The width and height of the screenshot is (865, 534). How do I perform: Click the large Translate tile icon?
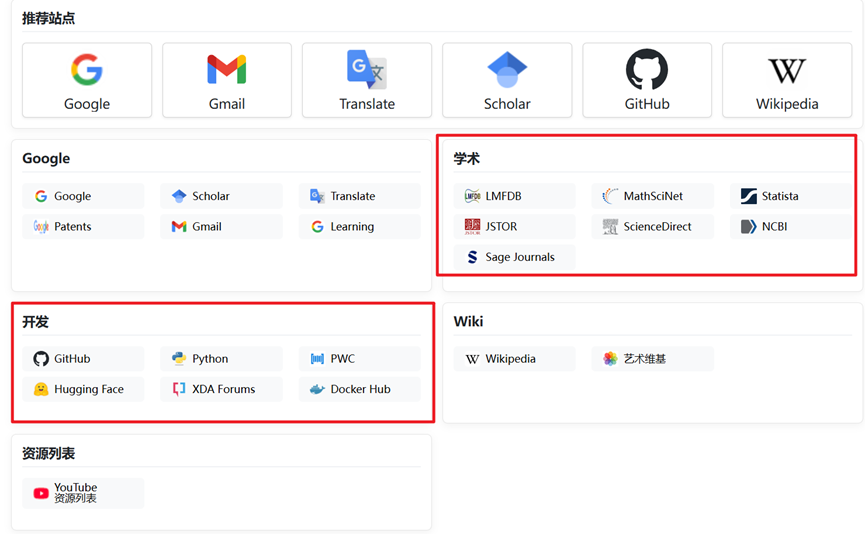click(x=366, y=70)
